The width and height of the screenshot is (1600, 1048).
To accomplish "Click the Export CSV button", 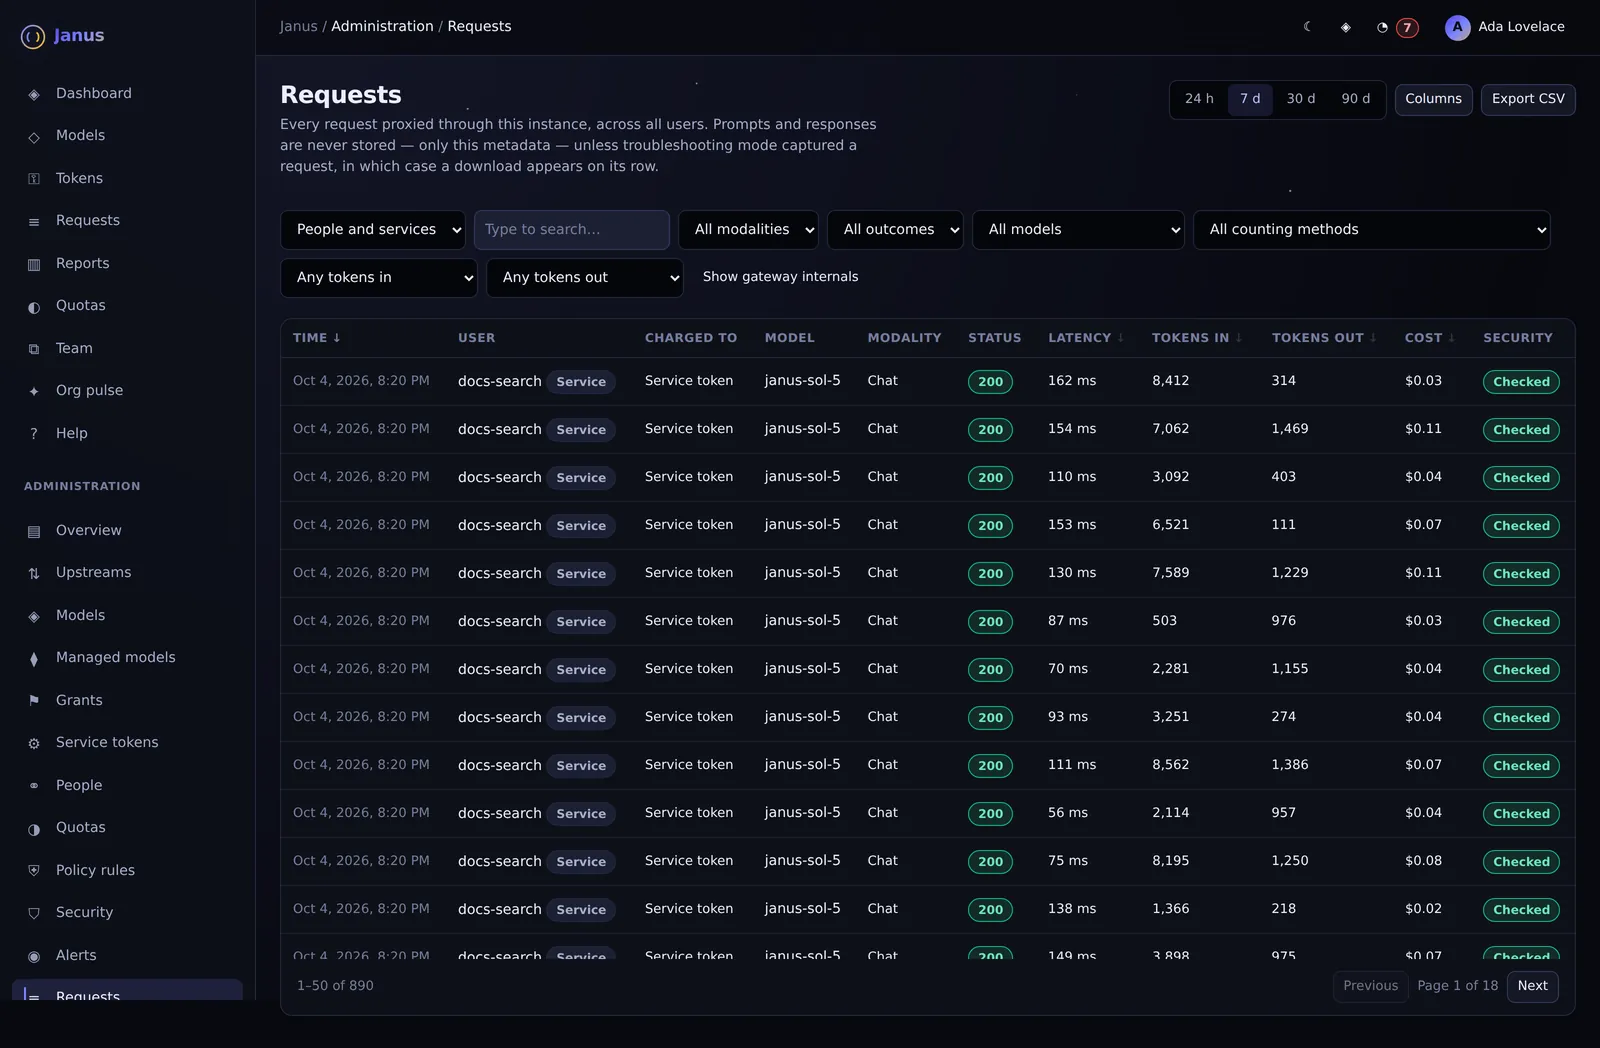I will (1528, 99).
